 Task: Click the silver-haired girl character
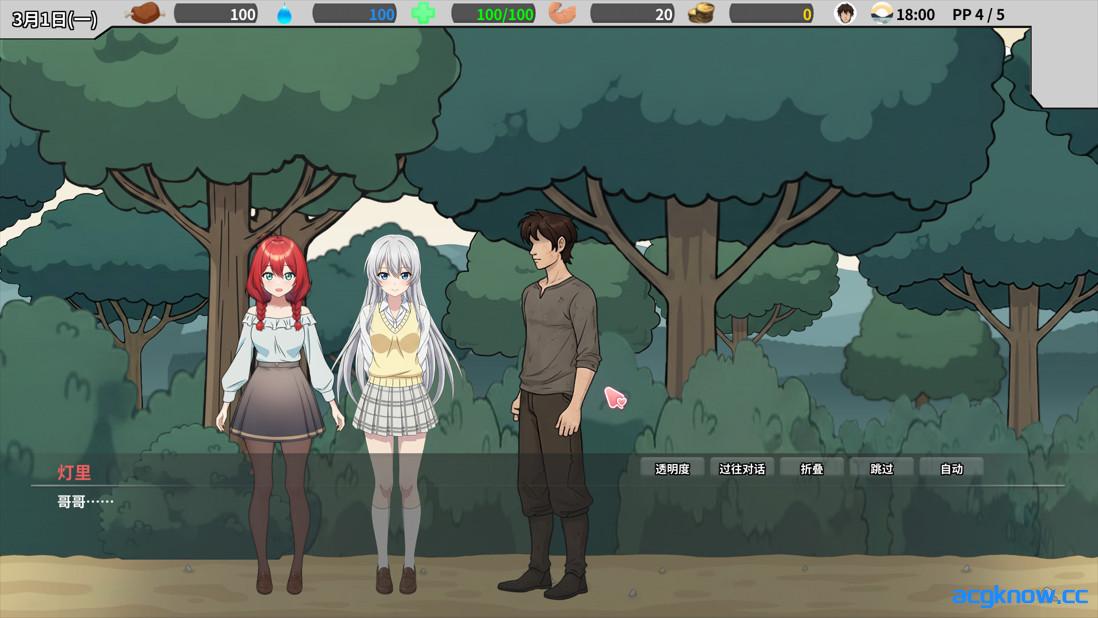pyautogui.click(x=396, y=413)
